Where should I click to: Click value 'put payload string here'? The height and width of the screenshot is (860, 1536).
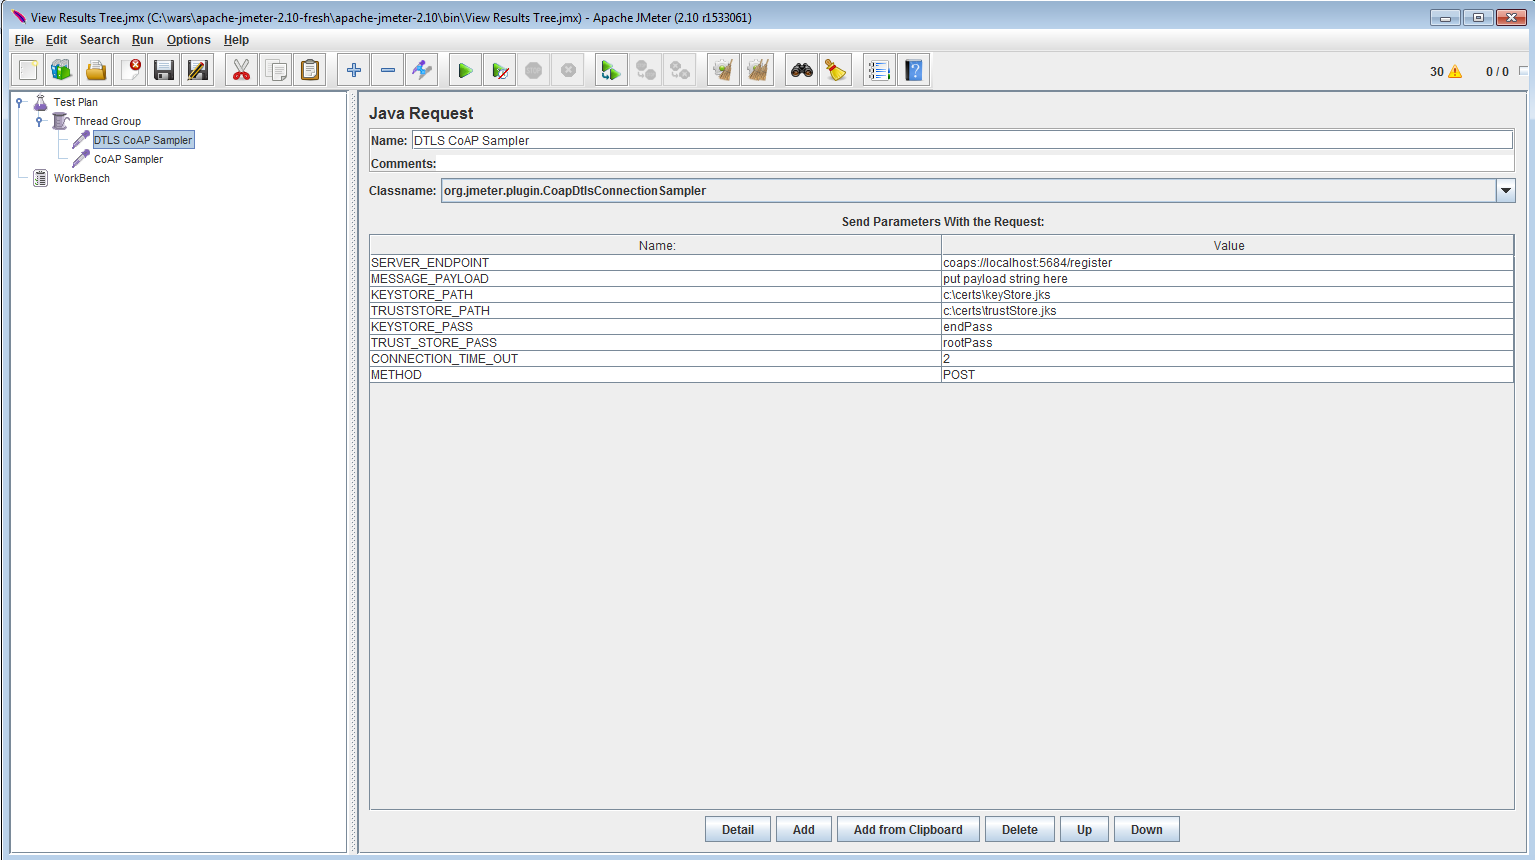click(x=1228, y=279)
